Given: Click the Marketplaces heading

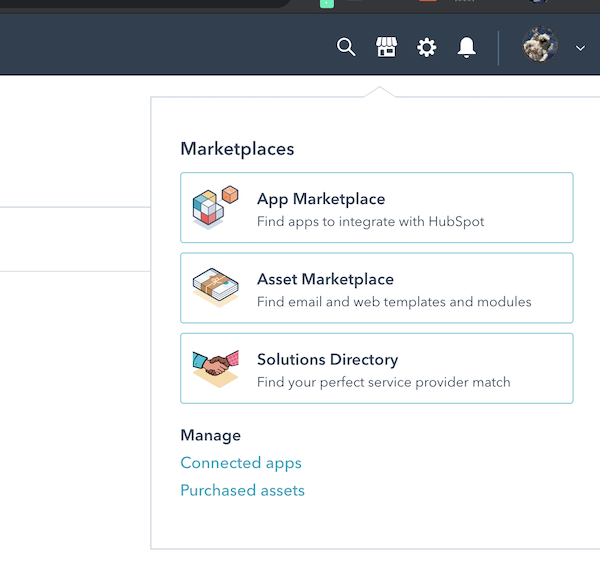Looking at the screenshot, I should tap(237, 149).
